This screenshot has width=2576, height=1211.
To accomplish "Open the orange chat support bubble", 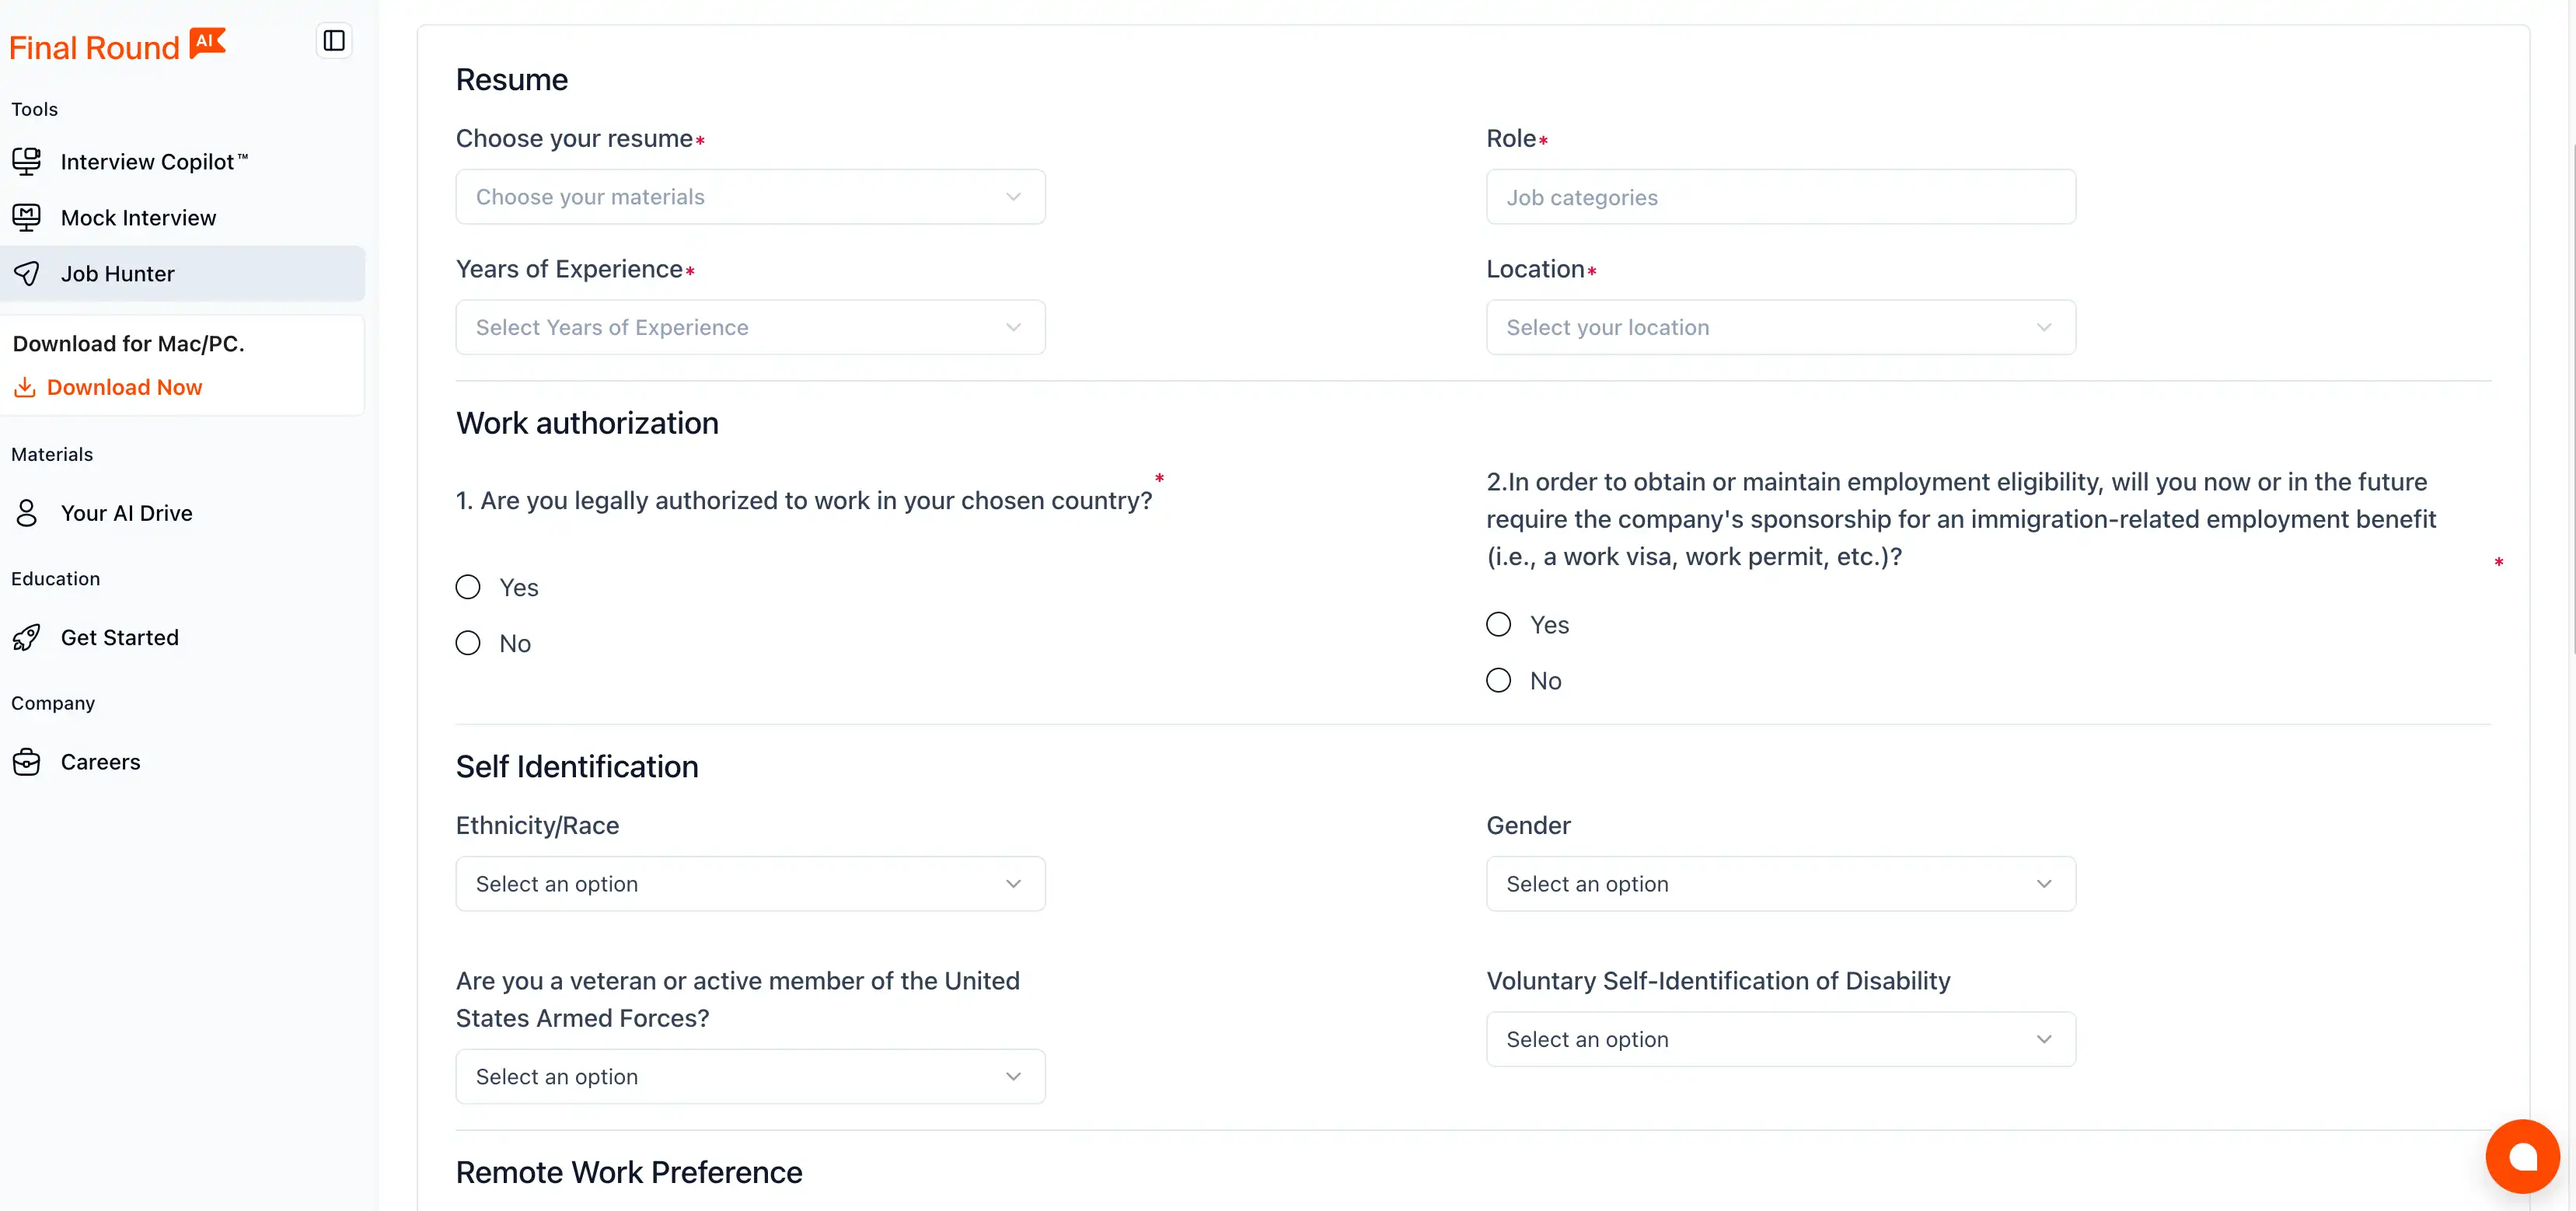I will pyautogui.click(x=2522, y=1156).
